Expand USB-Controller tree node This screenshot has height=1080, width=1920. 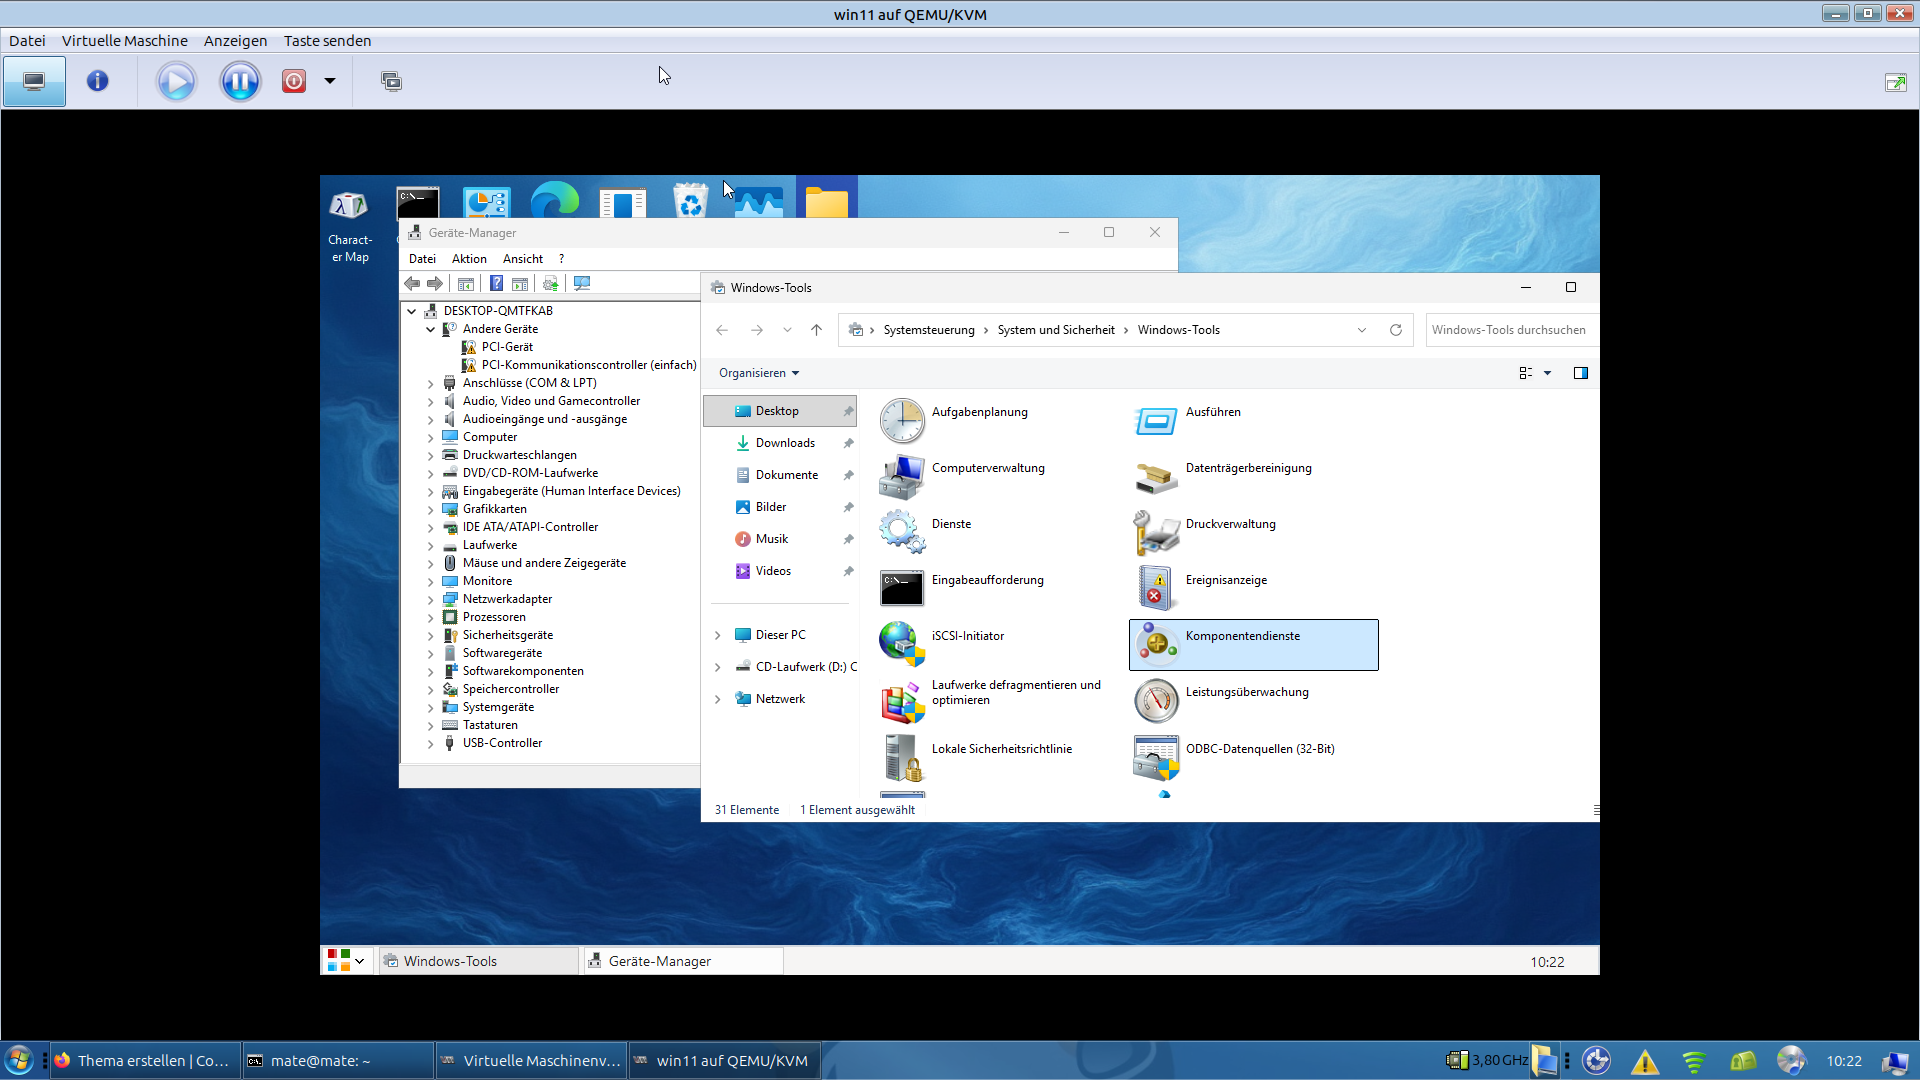click(x=431, y=743)
